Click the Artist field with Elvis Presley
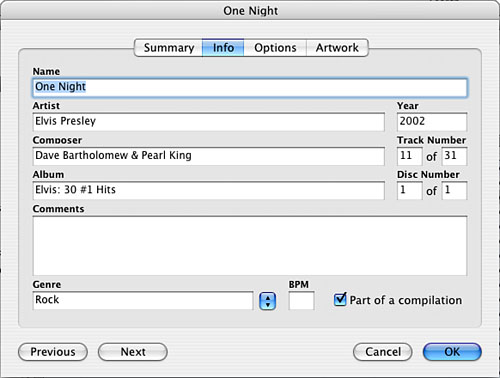500x378 pixels. (209, 122)
